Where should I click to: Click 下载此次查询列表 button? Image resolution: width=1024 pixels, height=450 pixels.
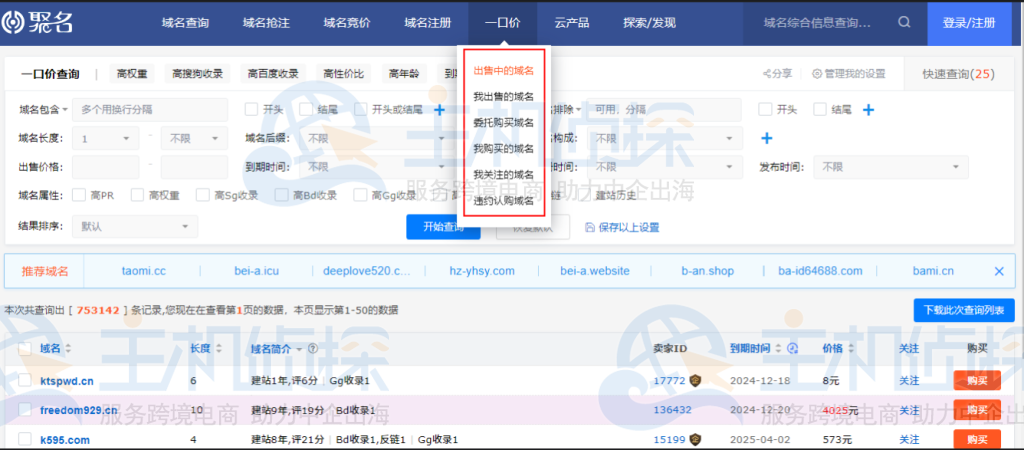[964, 310]
